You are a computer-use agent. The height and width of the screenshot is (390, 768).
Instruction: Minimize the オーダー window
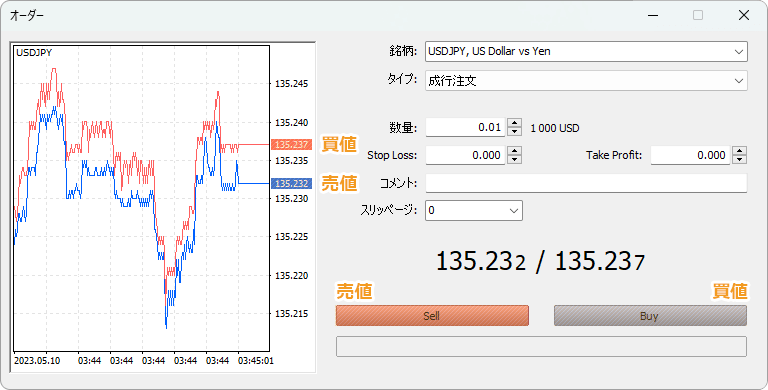pos(653,15)
